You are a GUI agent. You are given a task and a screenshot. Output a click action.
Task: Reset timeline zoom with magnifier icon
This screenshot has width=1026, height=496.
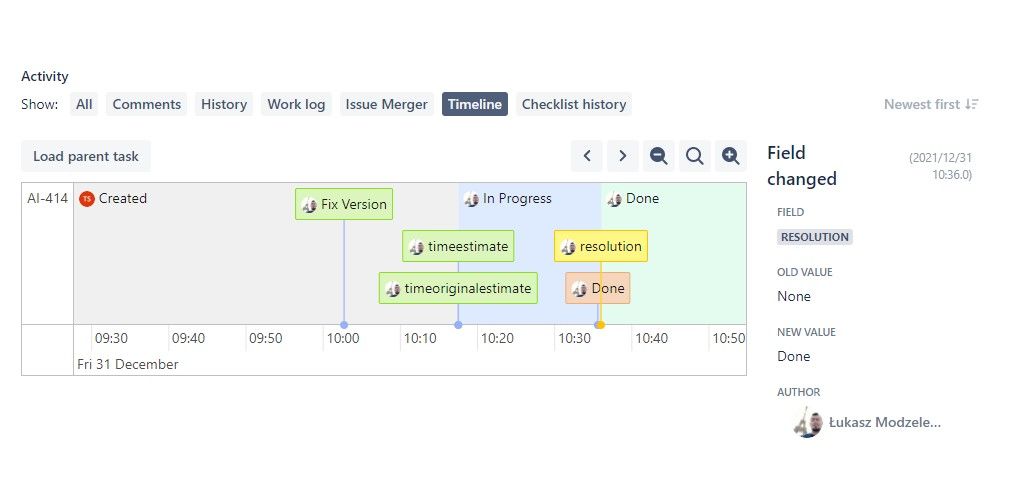pos(694,156)
